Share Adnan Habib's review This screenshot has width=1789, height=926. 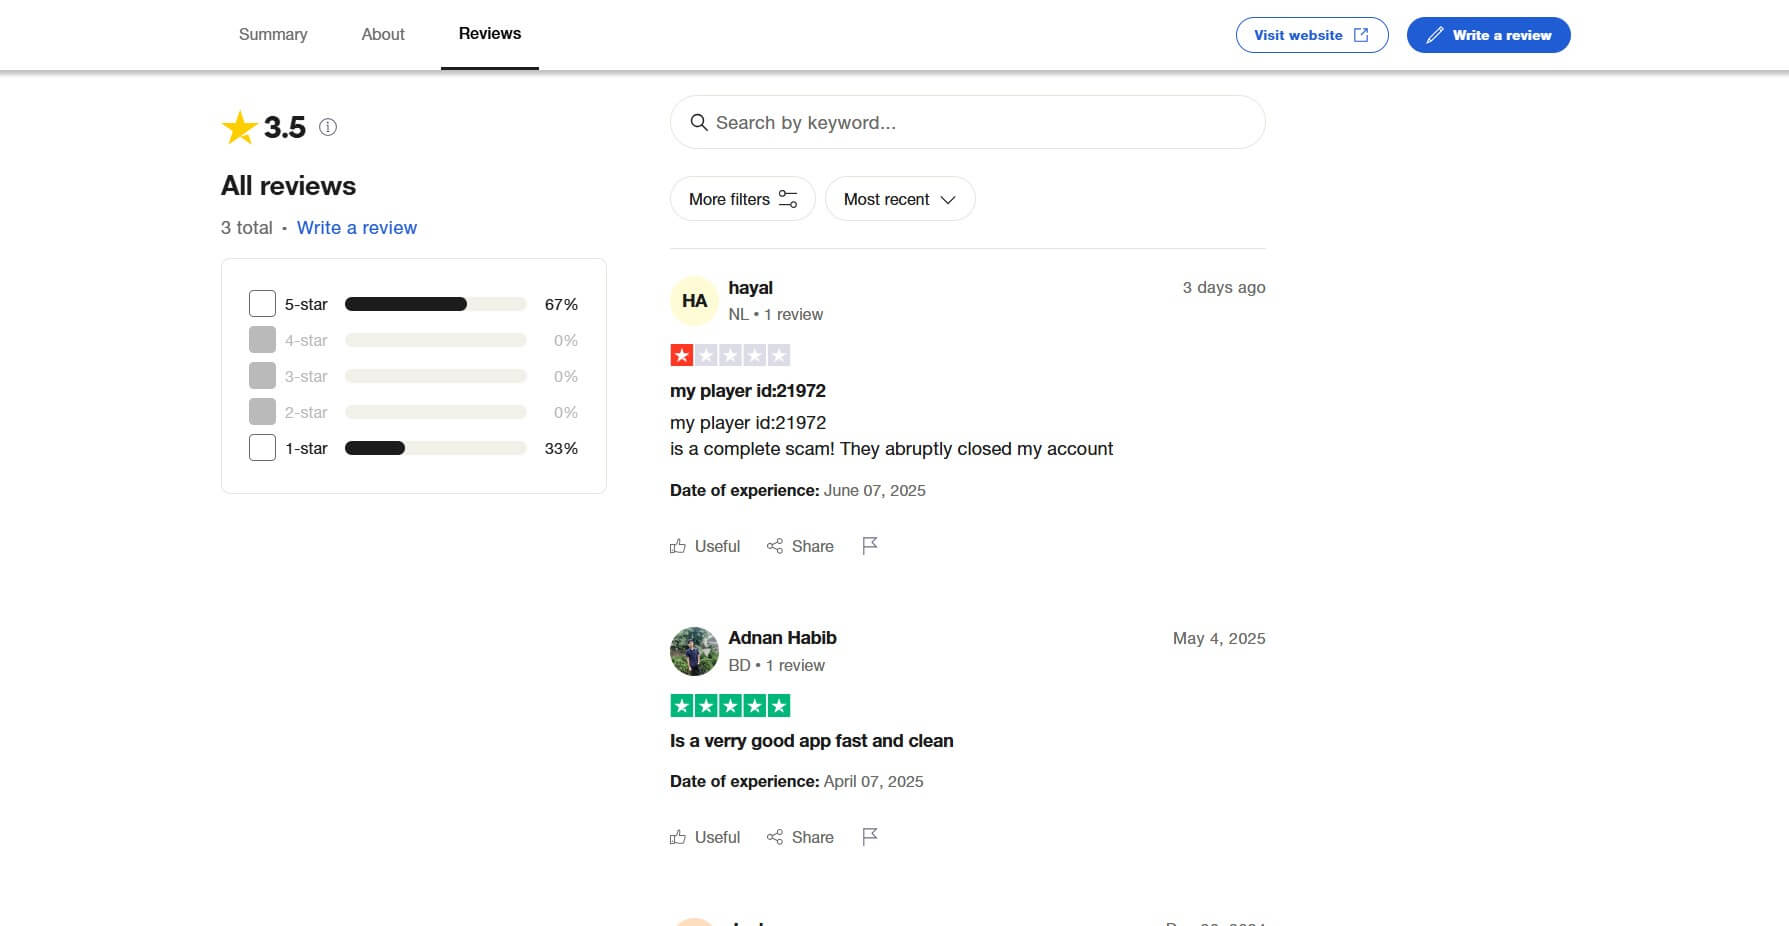[799, 837]
